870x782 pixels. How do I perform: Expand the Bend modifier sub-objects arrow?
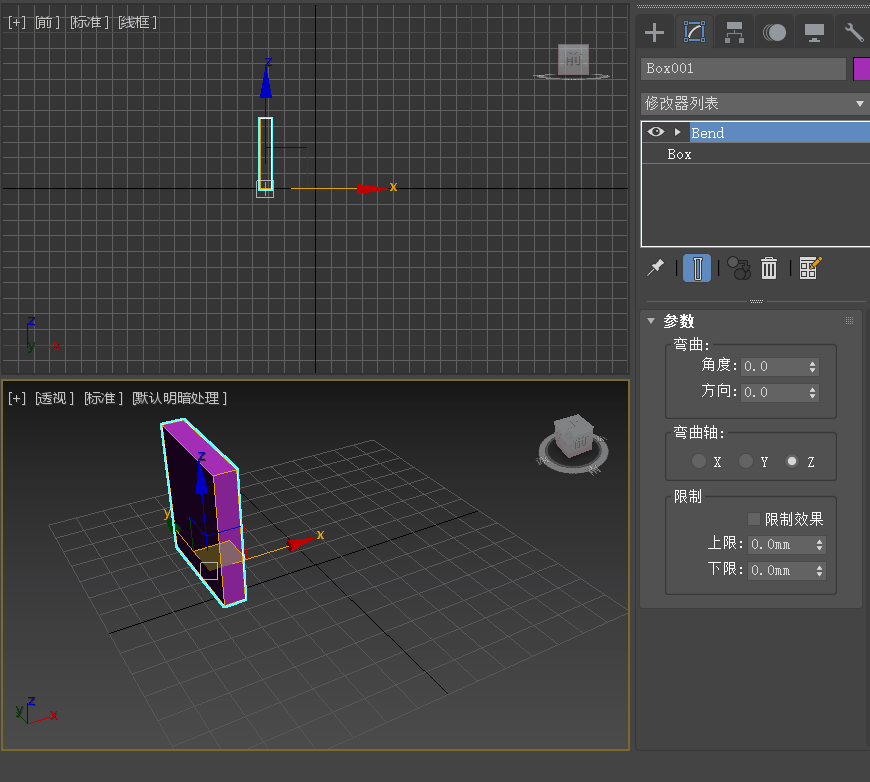(x=677, y=132)
